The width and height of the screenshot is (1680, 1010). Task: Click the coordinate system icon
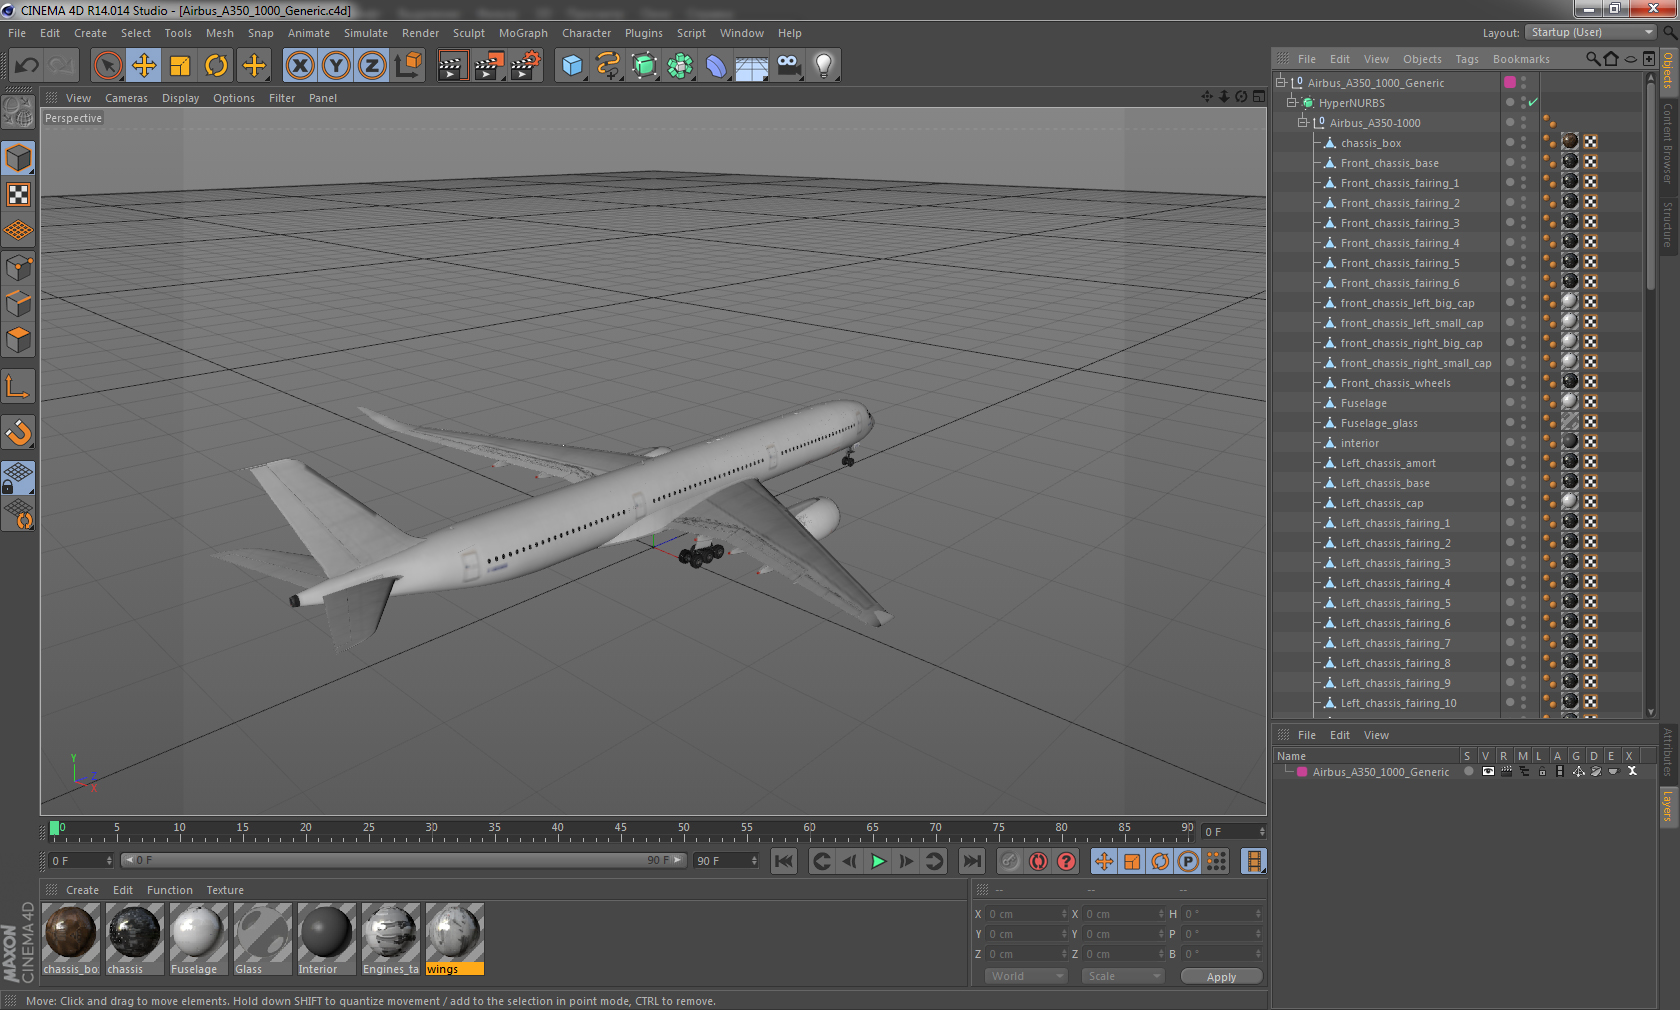(x=408, y=66)
